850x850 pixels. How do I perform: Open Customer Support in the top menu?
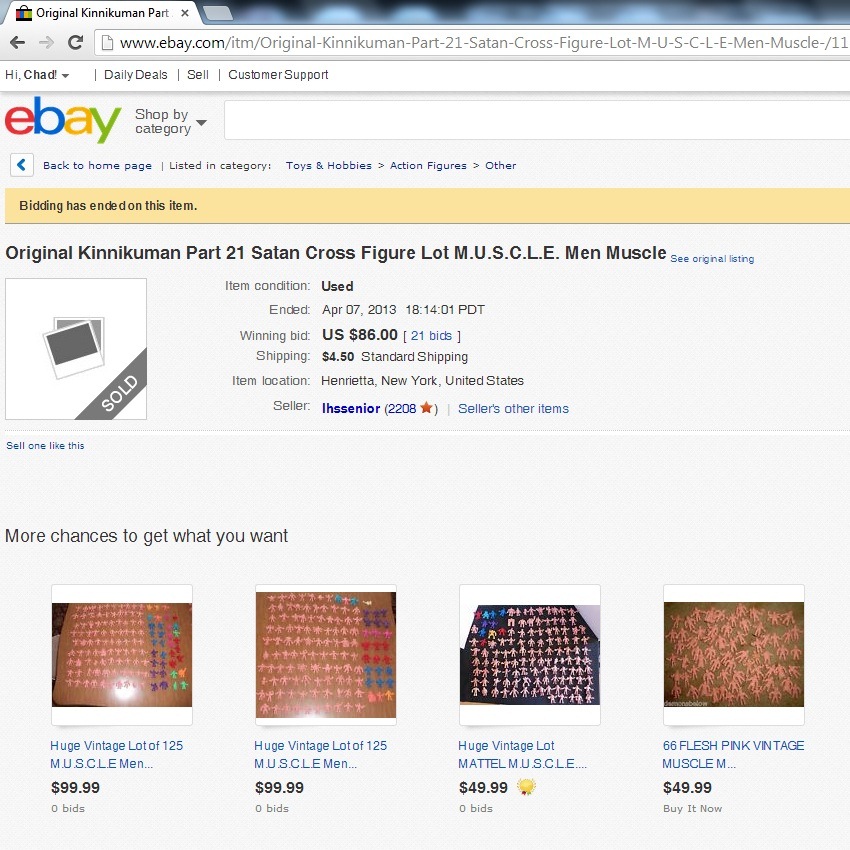[278, 75]
